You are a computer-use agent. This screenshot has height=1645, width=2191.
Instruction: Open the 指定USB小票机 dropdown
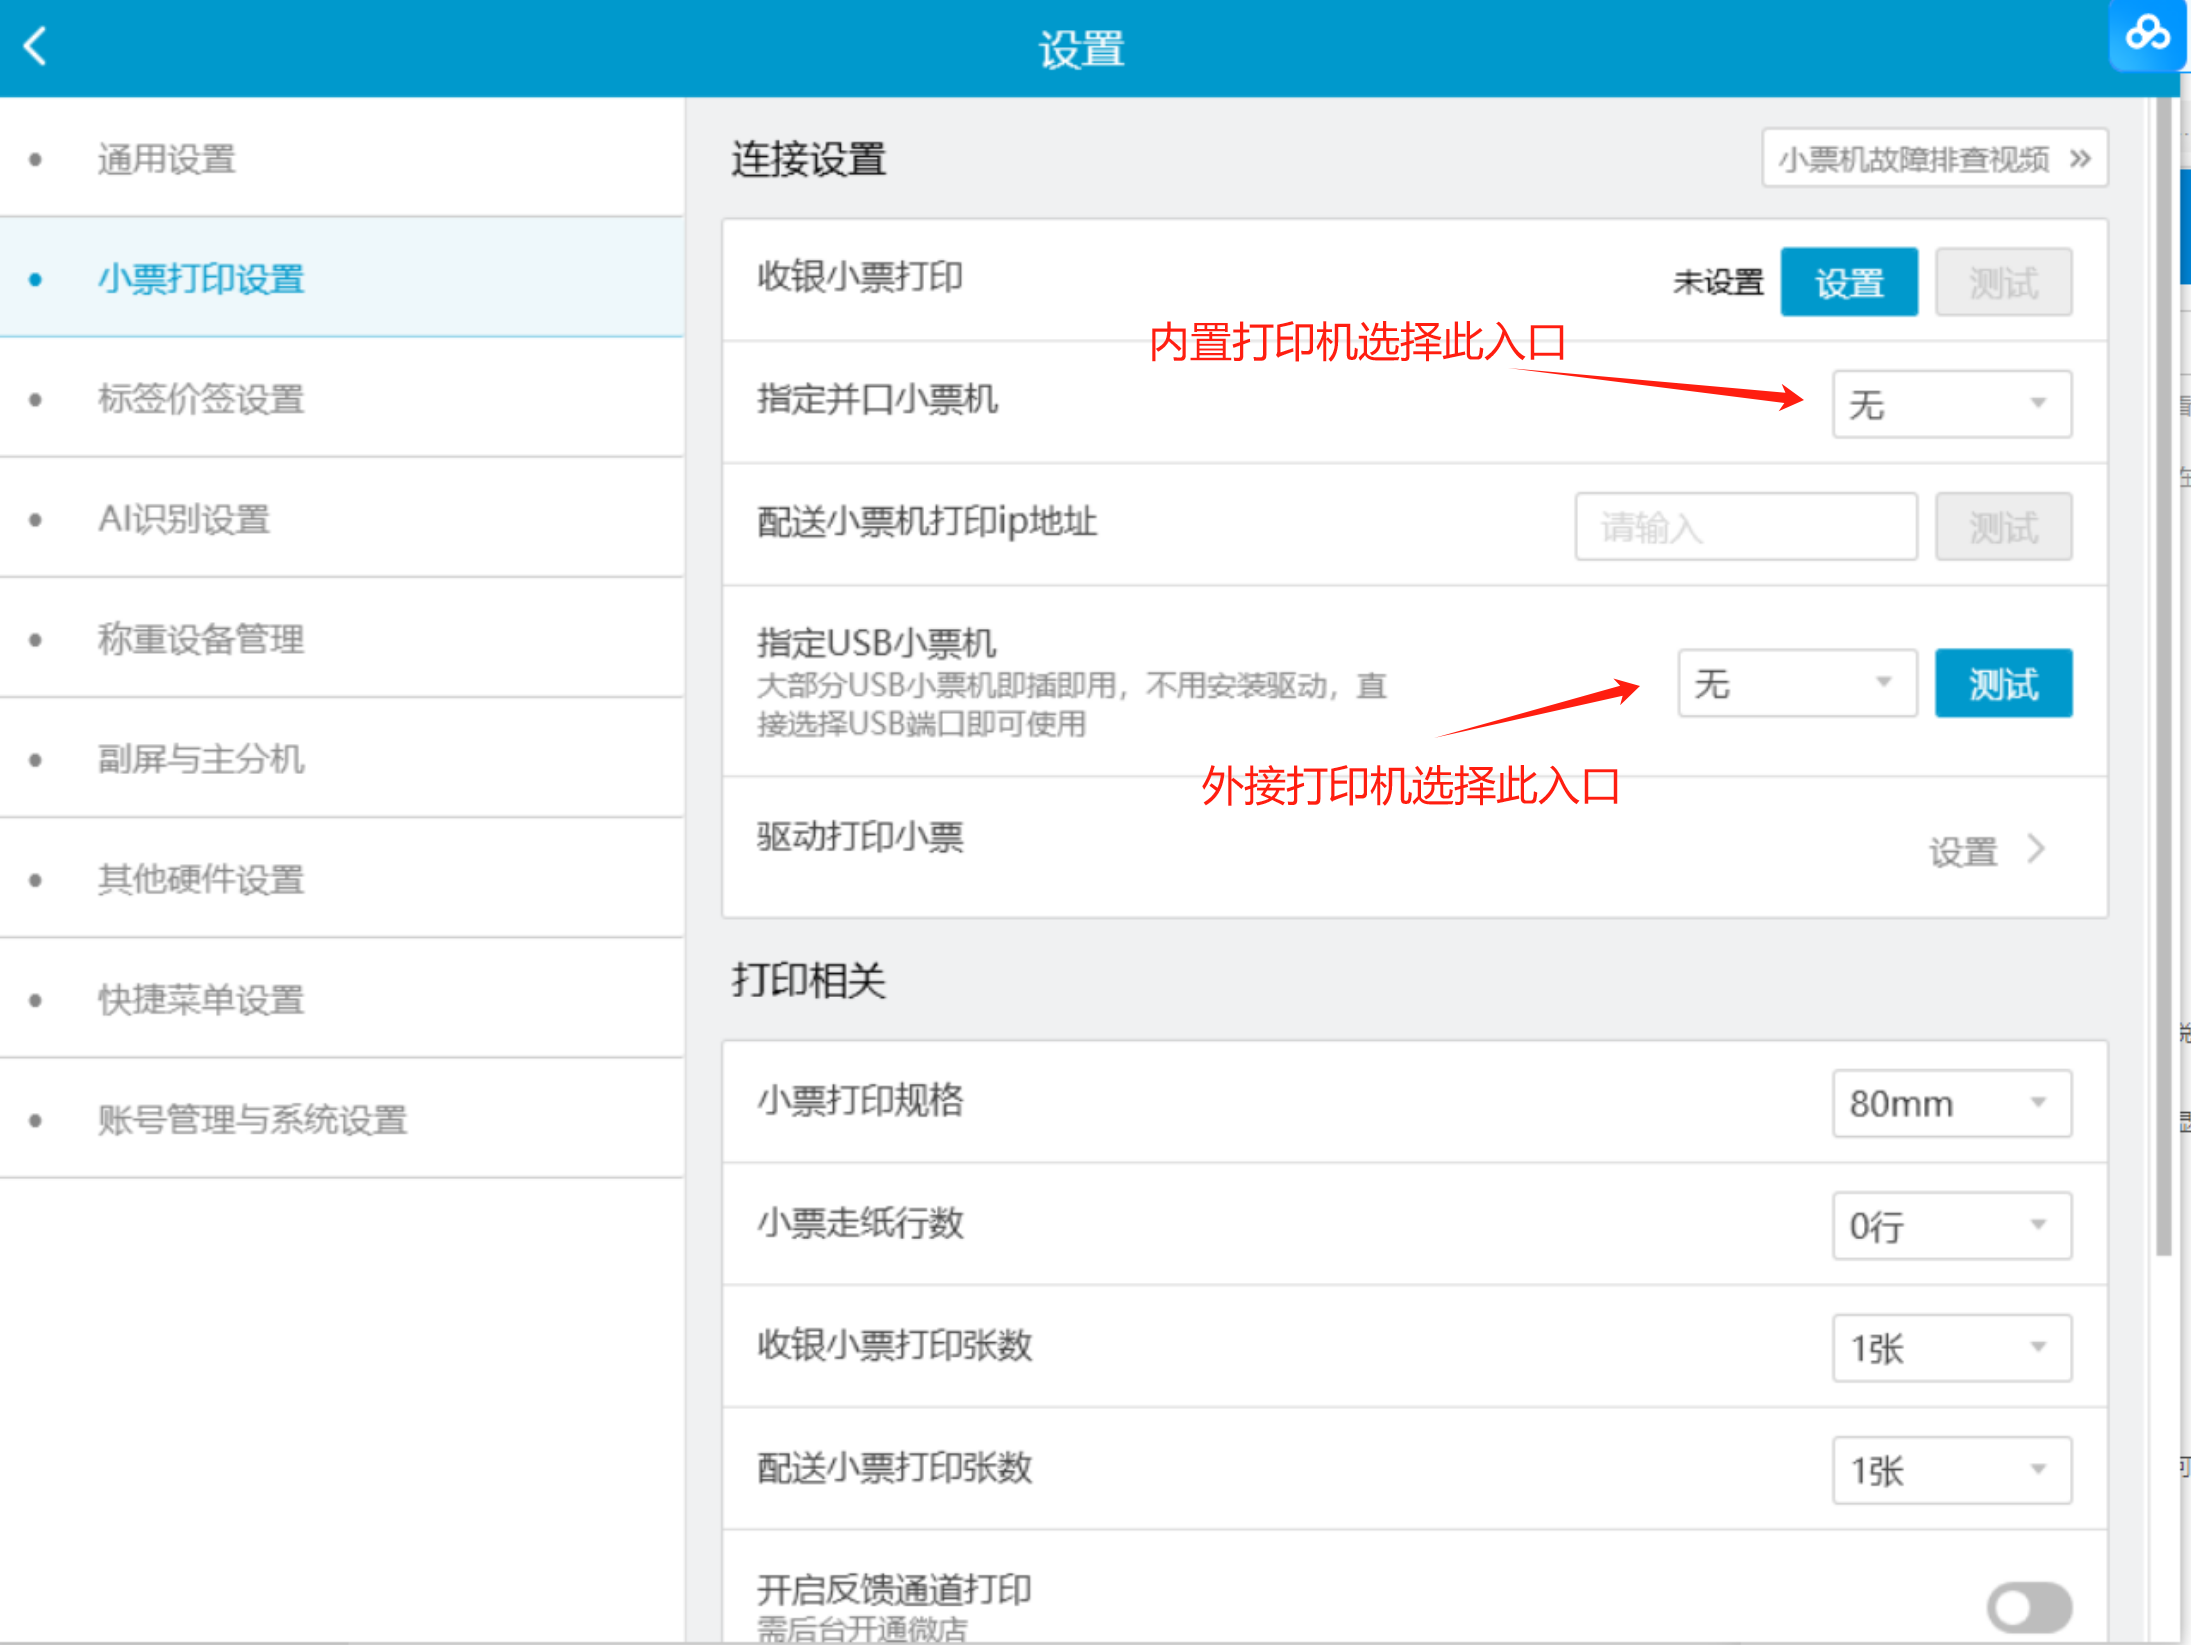click(1796, 683)
